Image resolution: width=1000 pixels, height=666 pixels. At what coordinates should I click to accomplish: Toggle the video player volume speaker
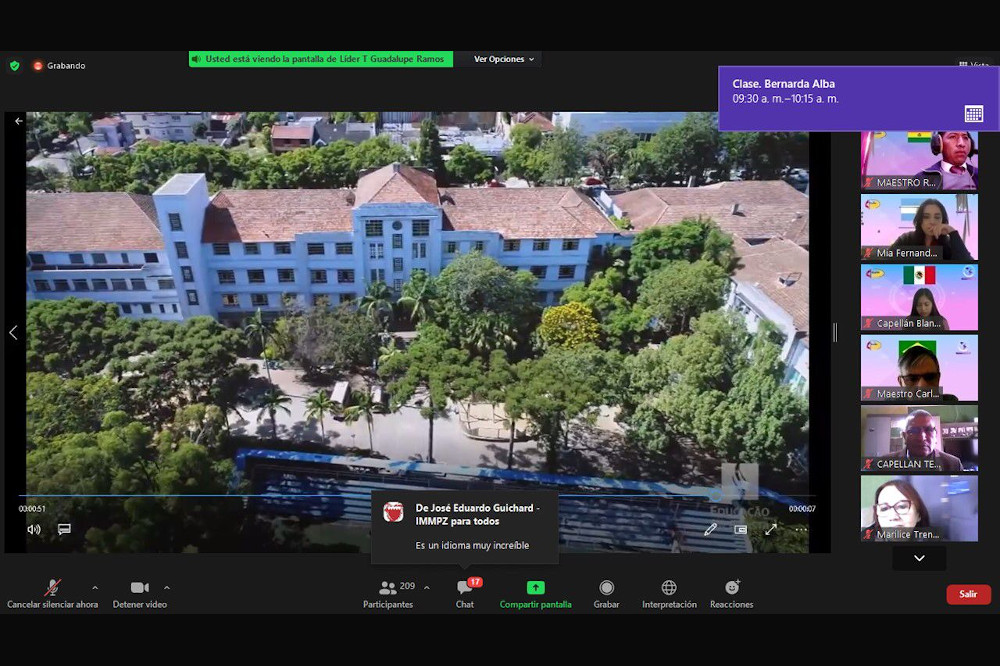pos(34,529)
